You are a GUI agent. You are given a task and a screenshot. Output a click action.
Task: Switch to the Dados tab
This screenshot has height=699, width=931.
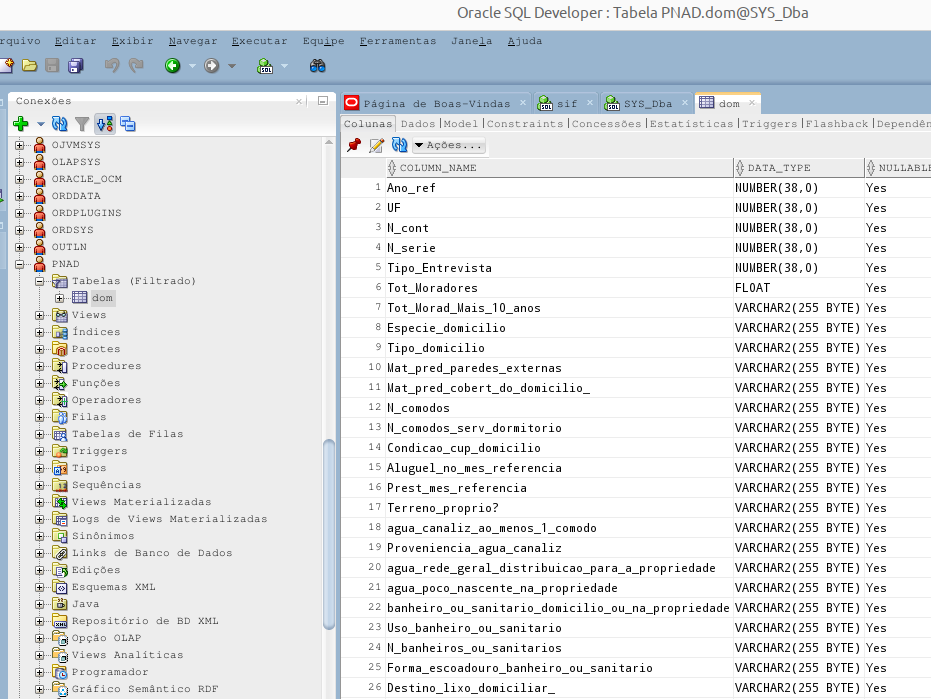(x=418, y=124)
